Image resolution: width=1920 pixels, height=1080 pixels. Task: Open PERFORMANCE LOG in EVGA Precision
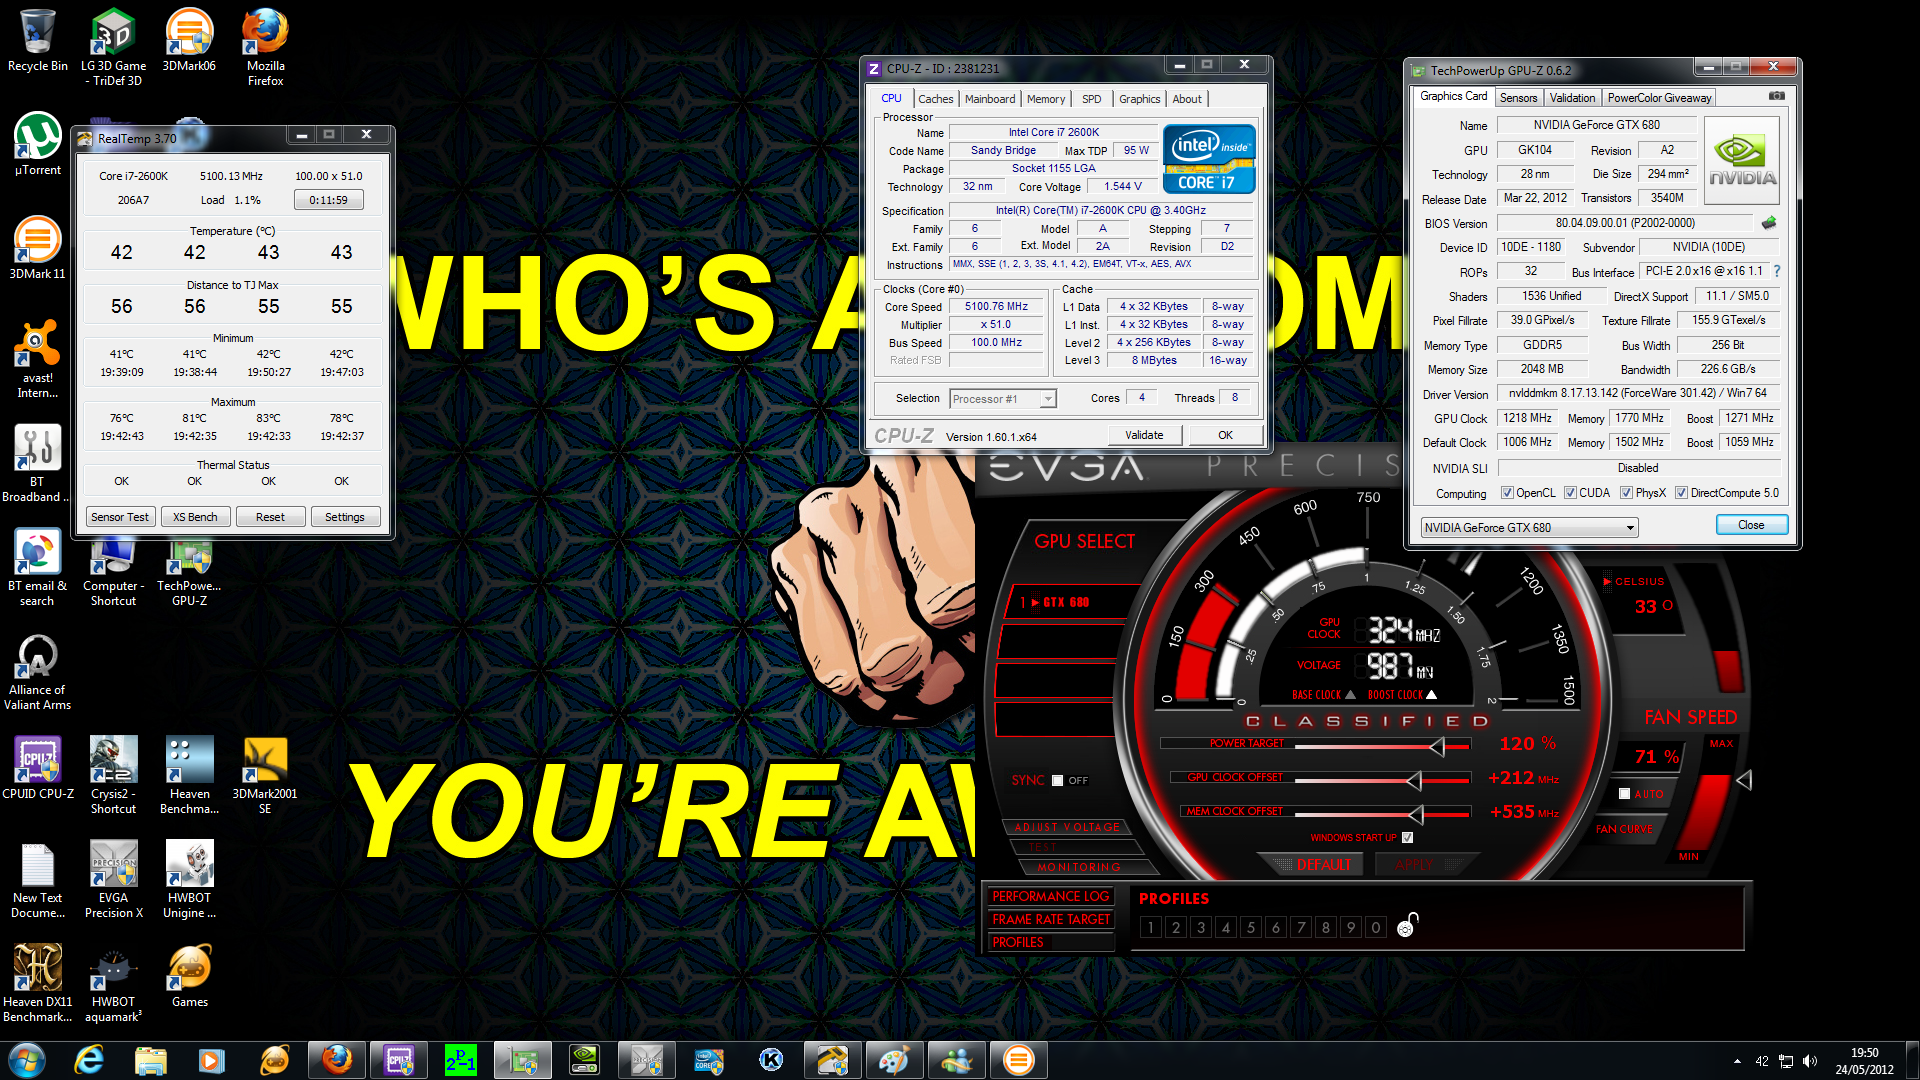pyautogui.click(x=1050, y=896)
